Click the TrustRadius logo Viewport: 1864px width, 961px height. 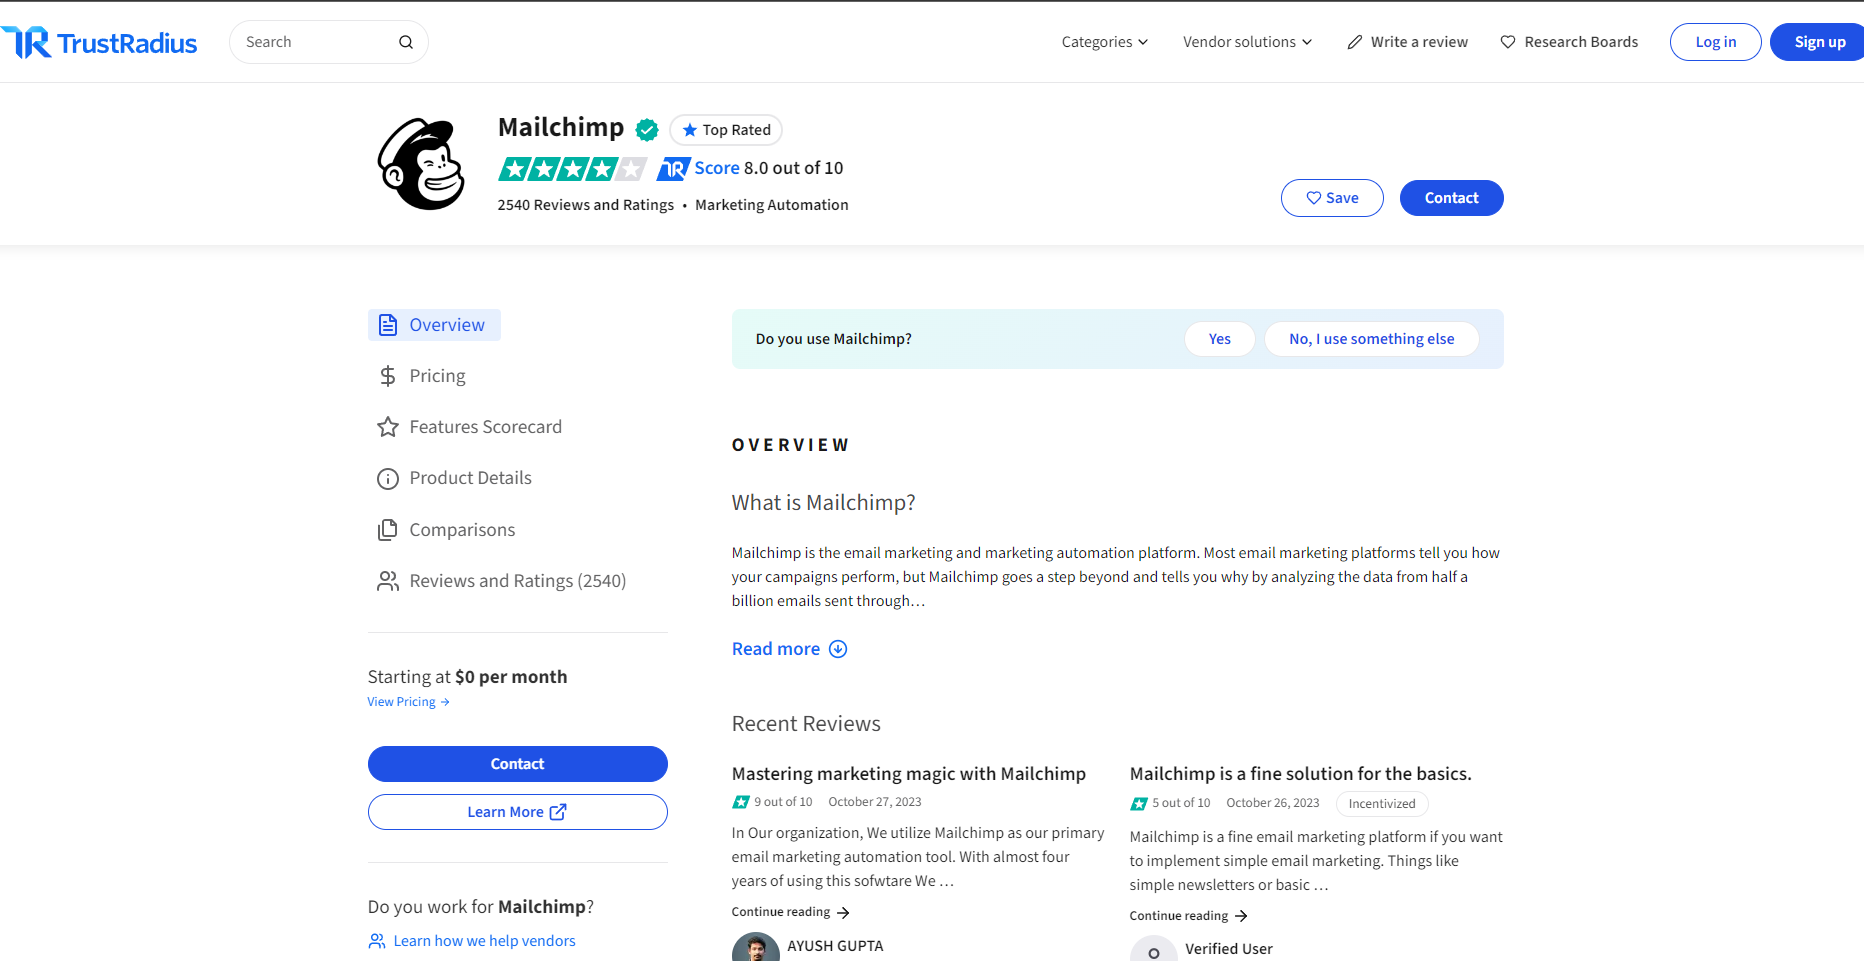[x=100, y=42]
